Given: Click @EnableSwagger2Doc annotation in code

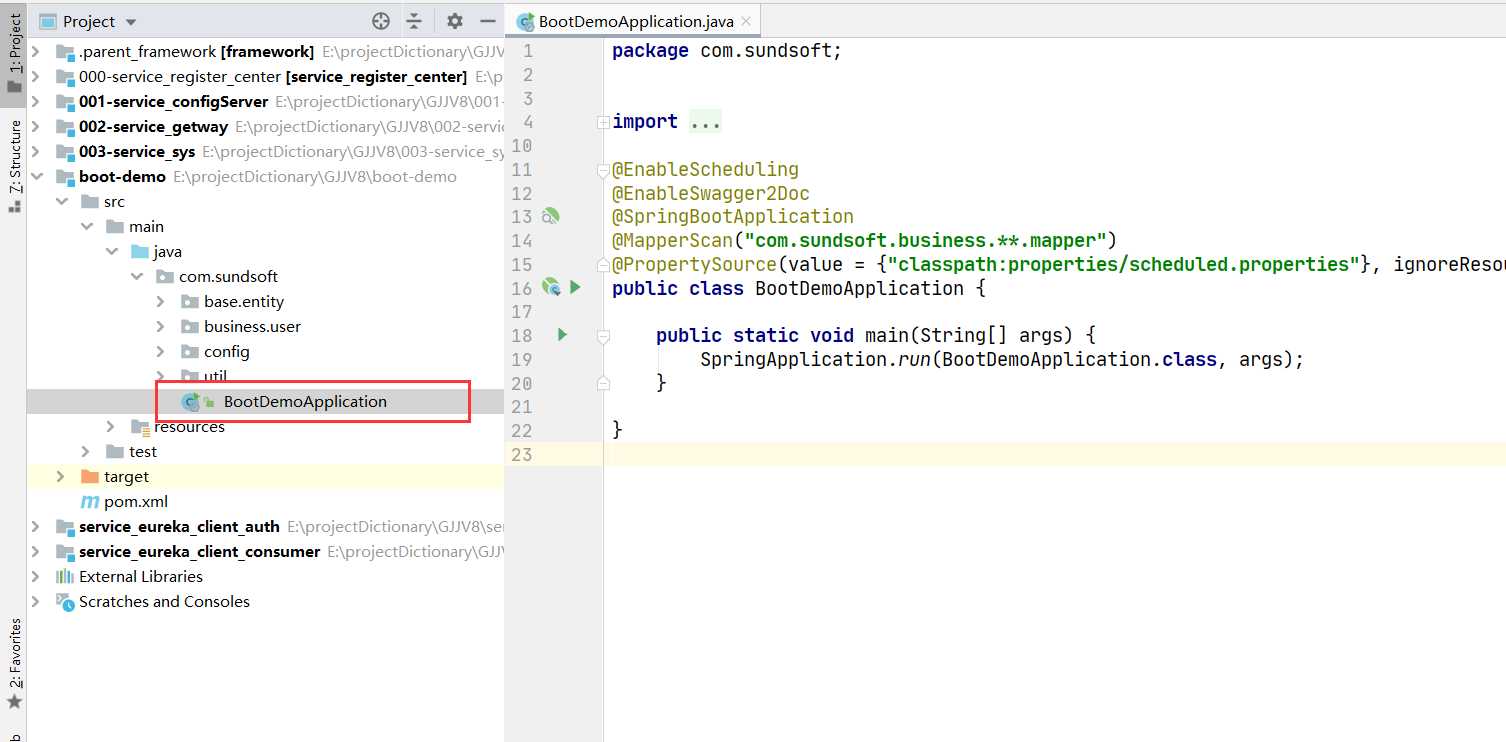Looking at the screenshot, I should [x=711, y=193].
